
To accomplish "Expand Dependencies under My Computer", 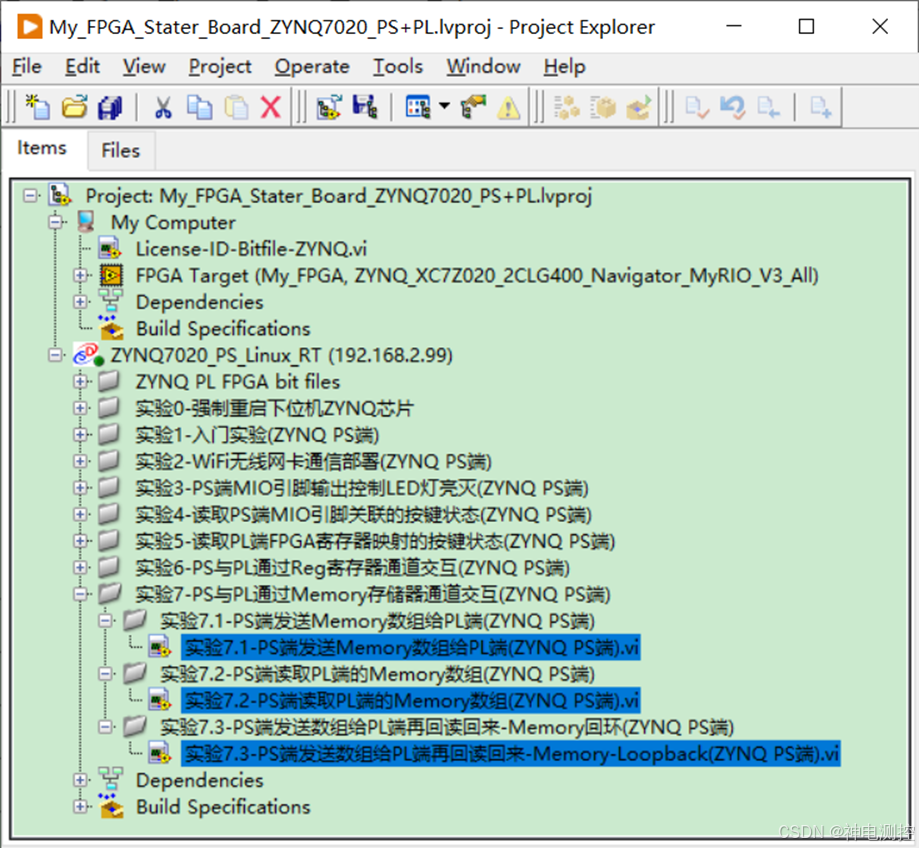I will (80, 301).
